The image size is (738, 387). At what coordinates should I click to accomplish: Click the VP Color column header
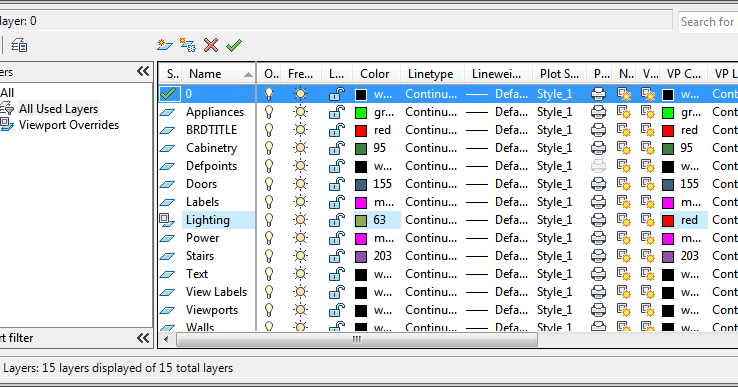point(684,74)
